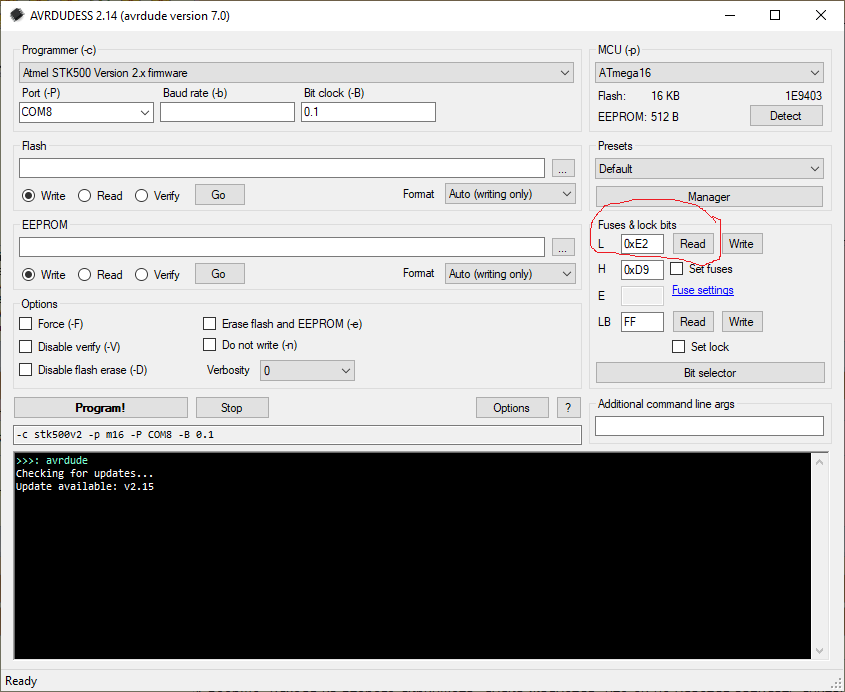Image resolution: width=845 pixels, height=692 pixels.
Task: Browse for a Flash file
Action: point(563,168)
